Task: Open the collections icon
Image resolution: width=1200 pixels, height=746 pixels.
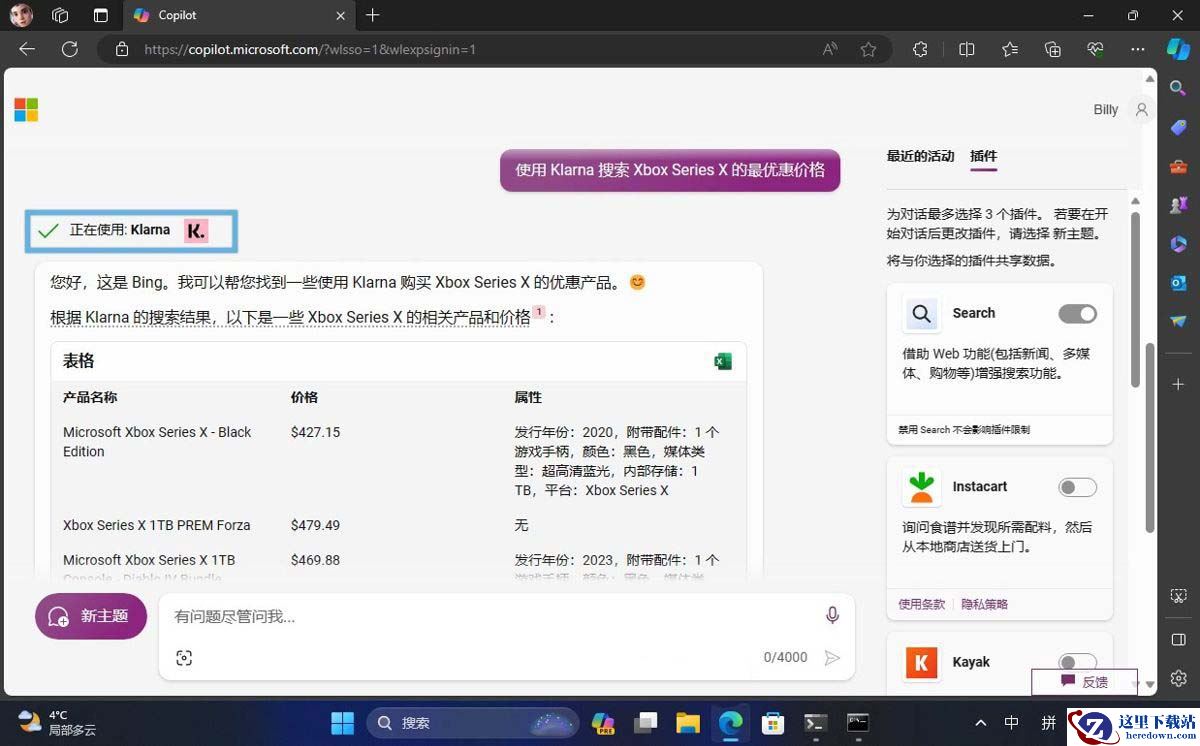Action: click(1052, 49)
